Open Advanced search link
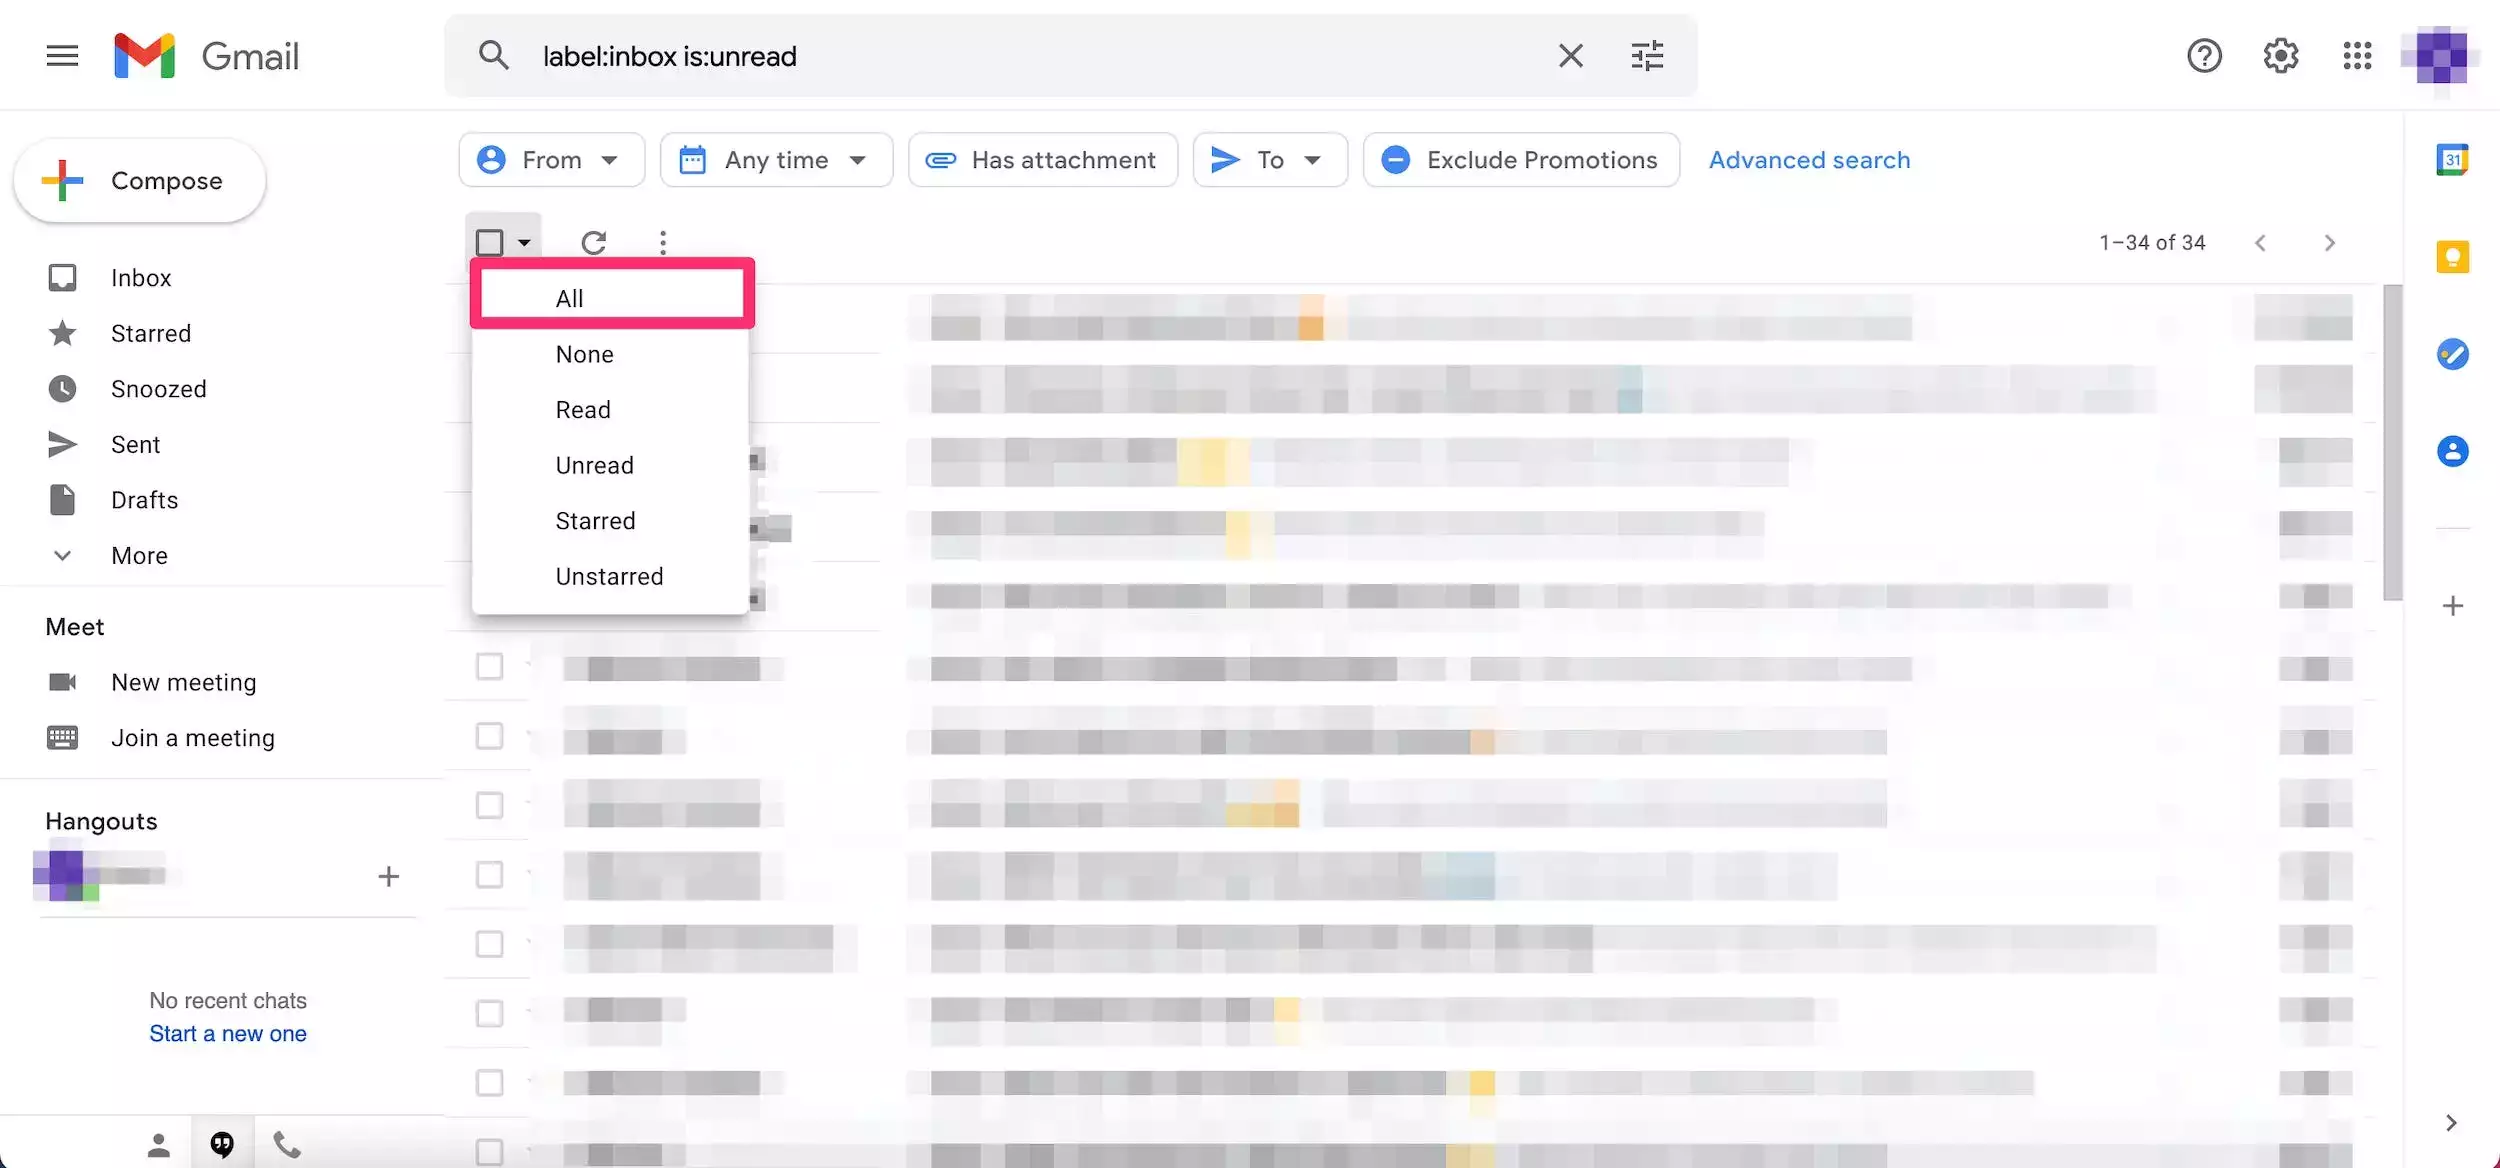Screen dimensions: 2500x1168 pos(1809,160)
